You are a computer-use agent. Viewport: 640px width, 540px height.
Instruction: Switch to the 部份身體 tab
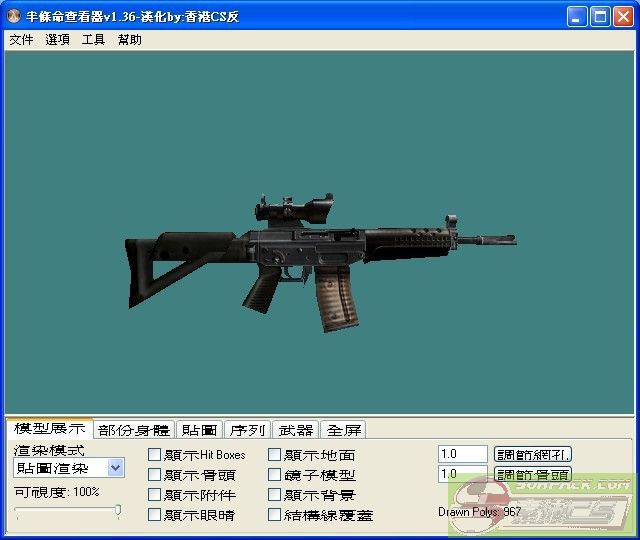click(x=134, y=430)
